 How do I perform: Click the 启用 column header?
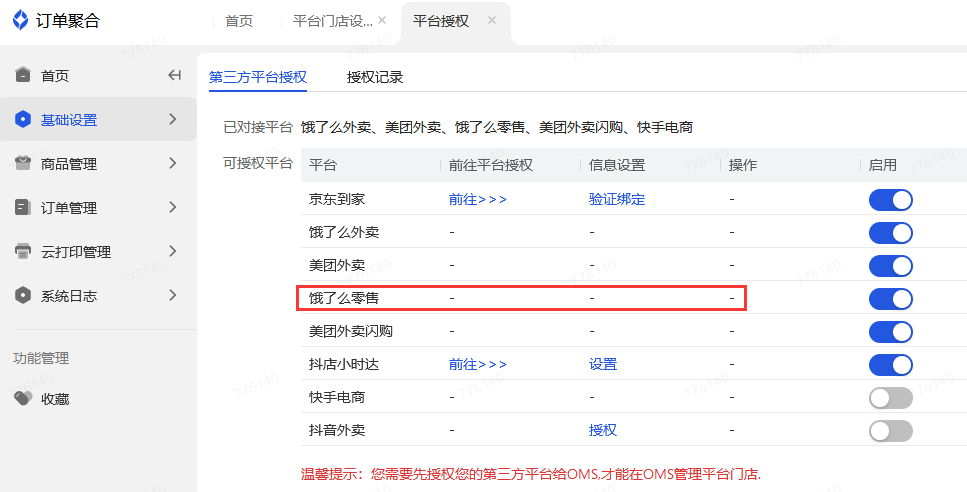coord(883,165)
